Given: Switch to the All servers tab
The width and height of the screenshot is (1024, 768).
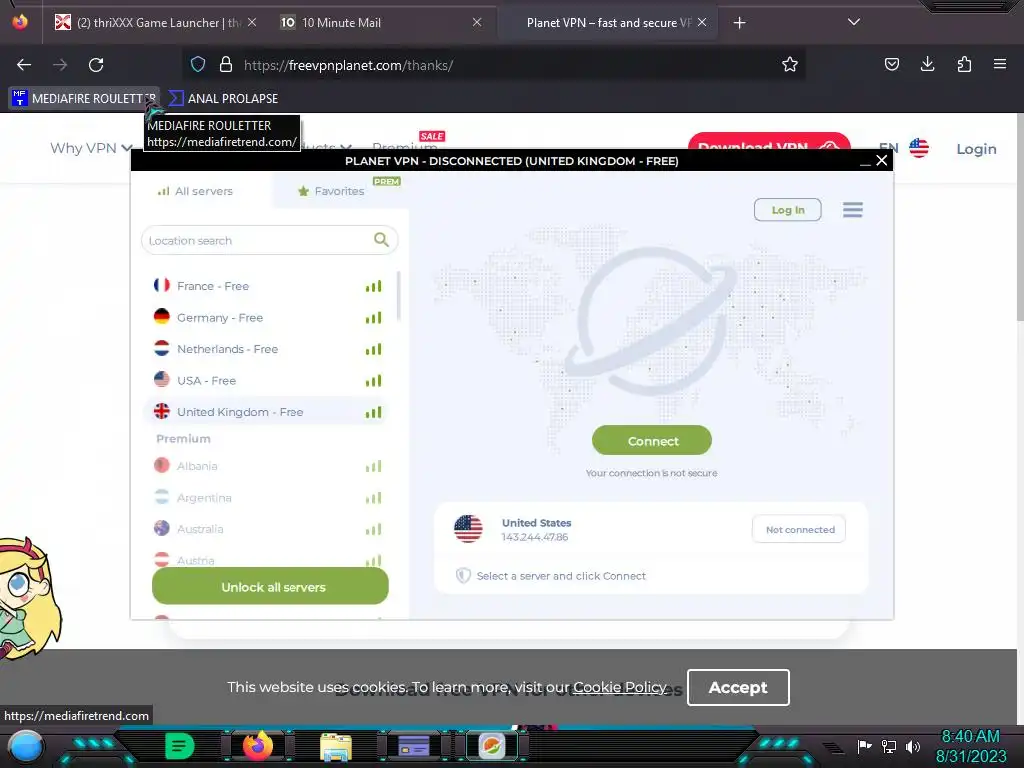Looking at the screenshot, I should pos(195,191).
